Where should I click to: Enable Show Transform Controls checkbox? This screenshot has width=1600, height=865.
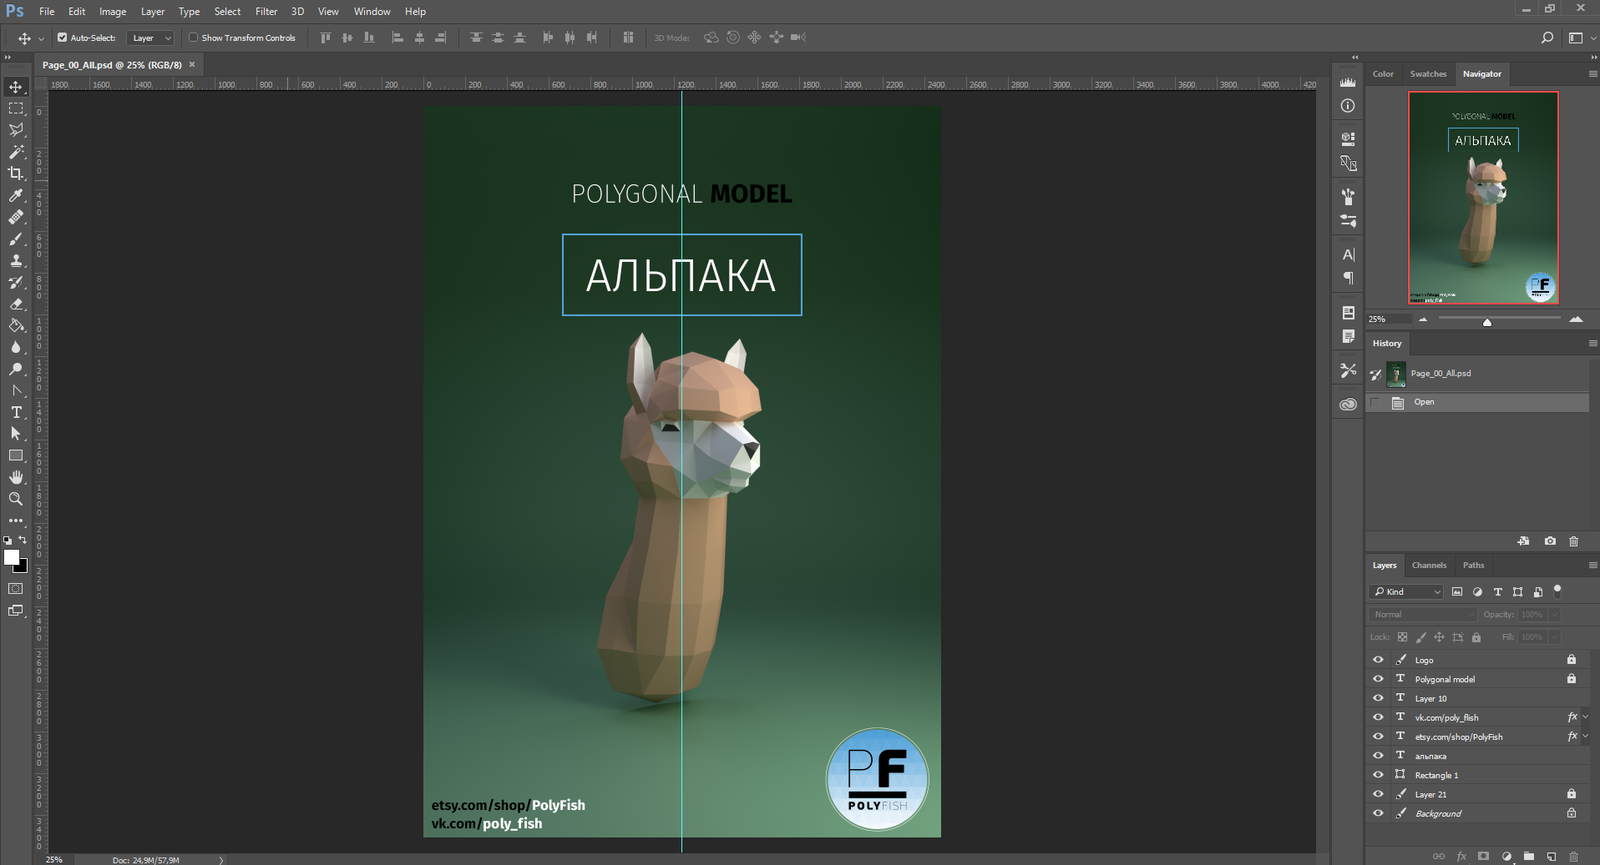tap(193, 38)
